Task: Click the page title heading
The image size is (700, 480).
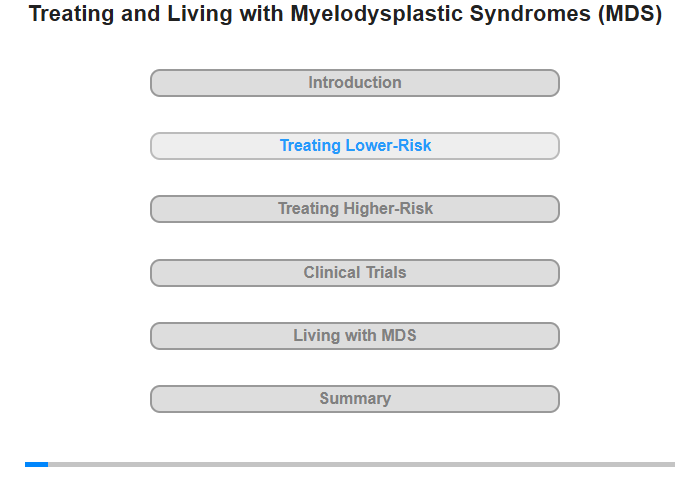Action: coord(345,14)
